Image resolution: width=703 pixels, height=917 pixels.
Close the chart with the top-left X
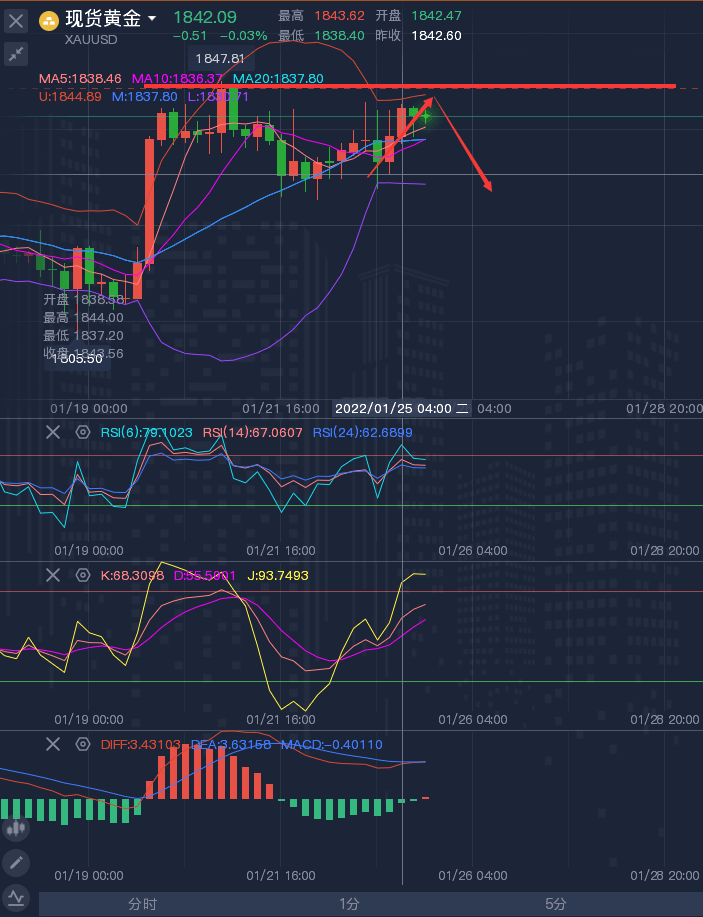pos(17,20)
